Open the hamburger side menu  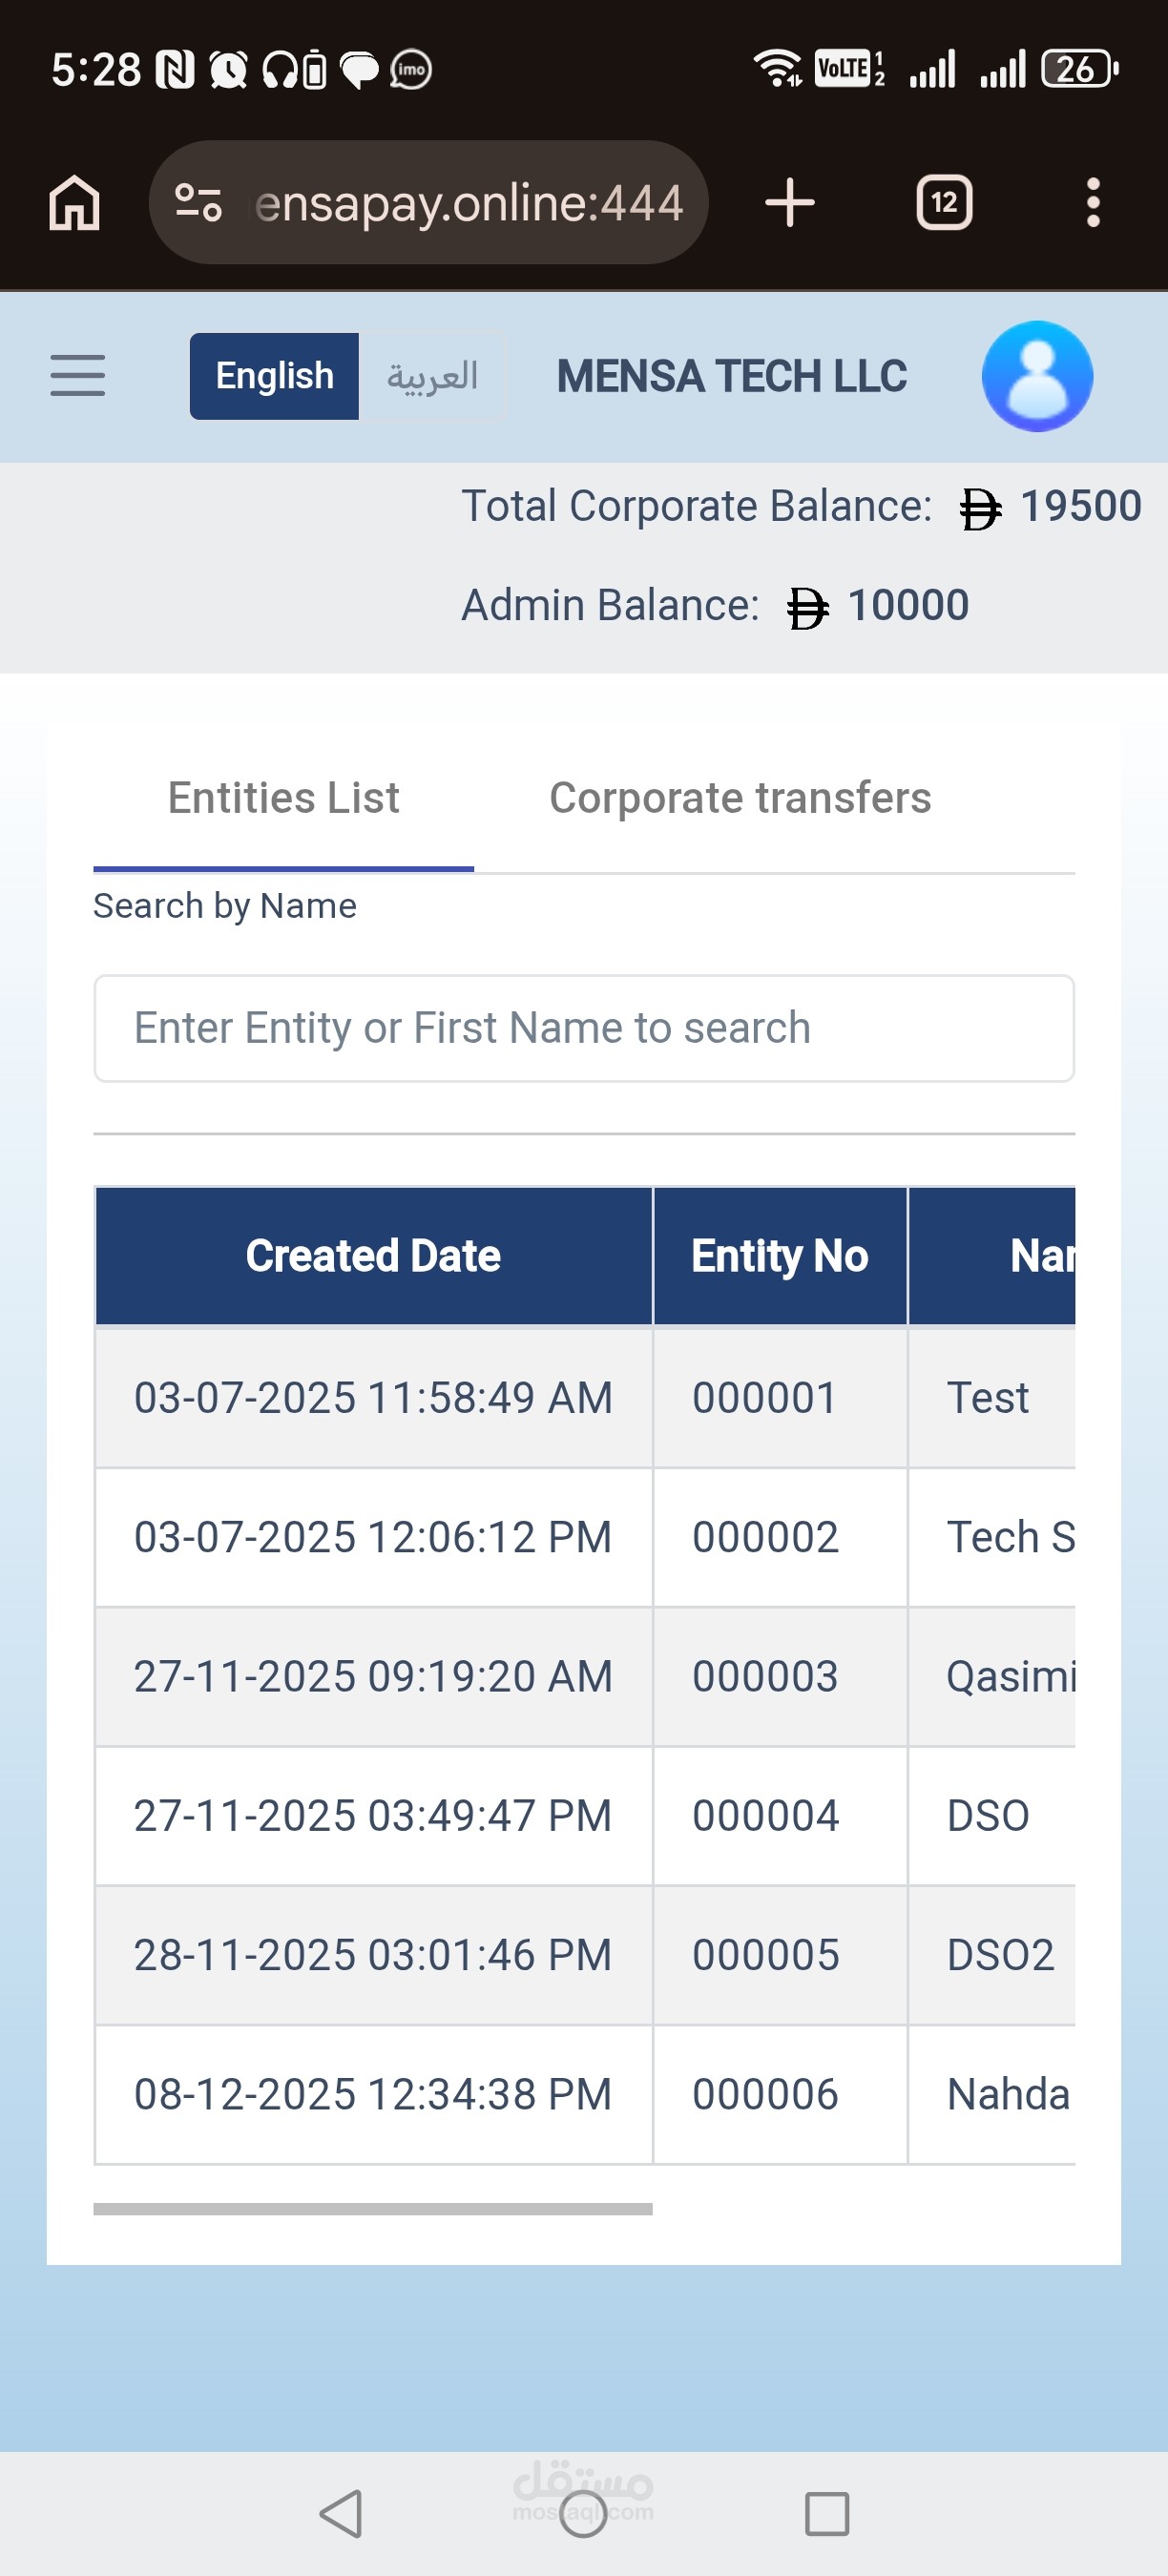point(77,376)
